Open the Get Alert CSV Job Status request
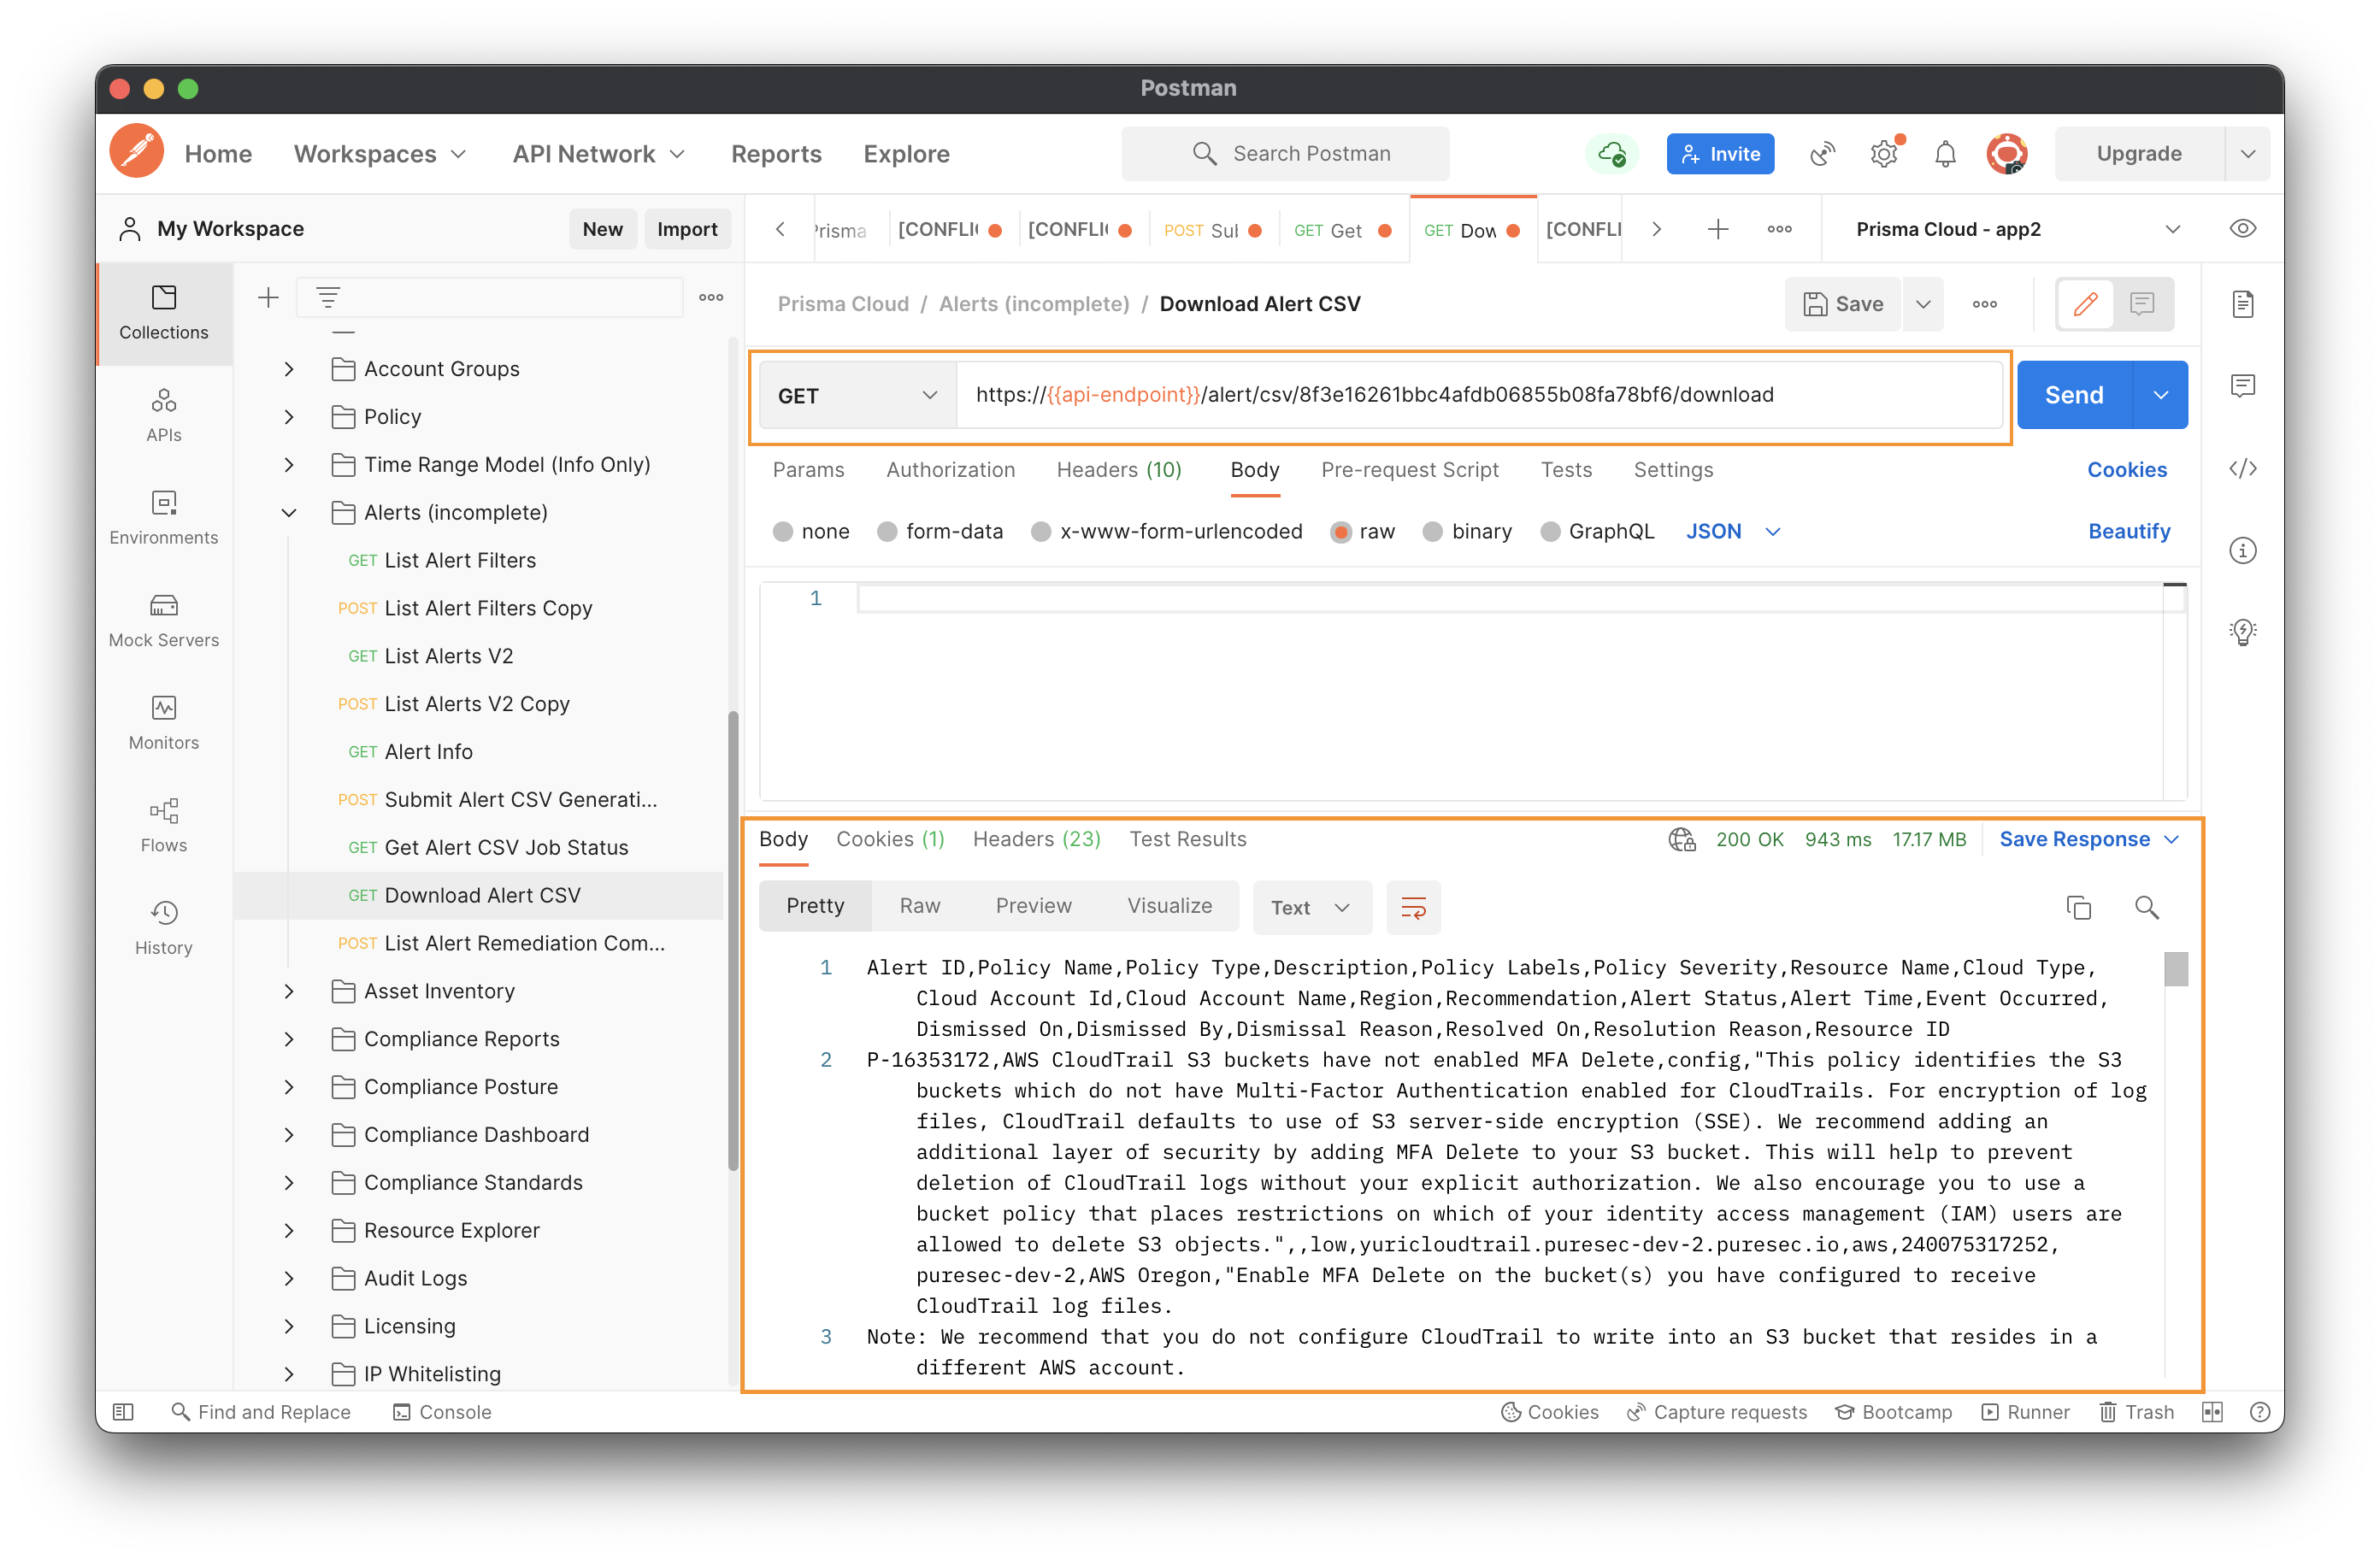Screen dimensions: 2380x1559 (x=506, y=847)
